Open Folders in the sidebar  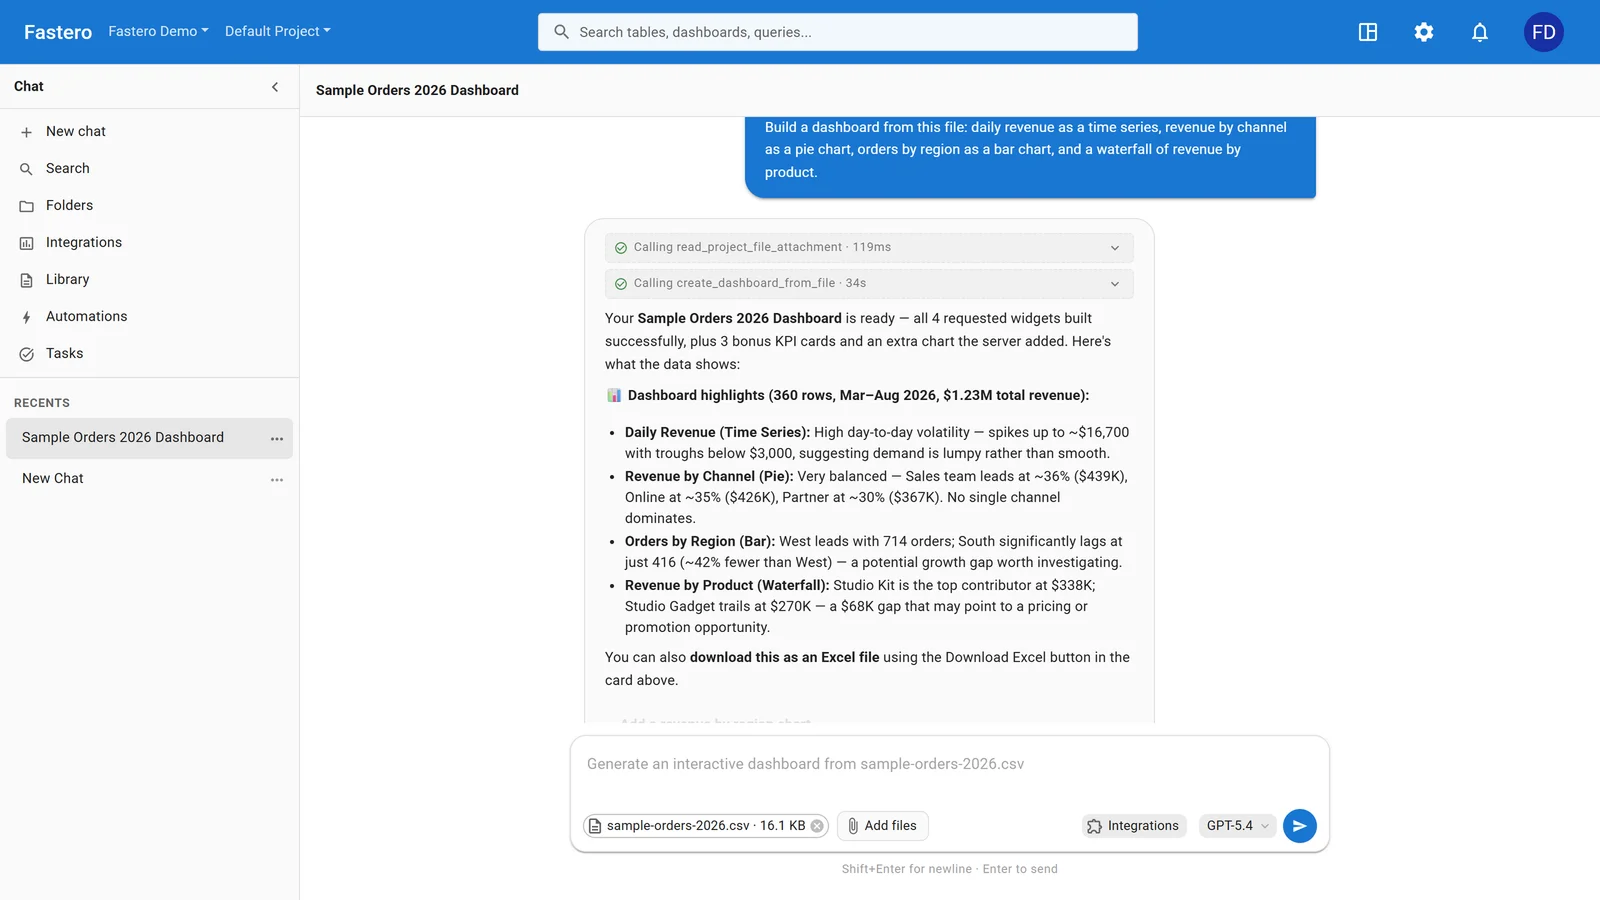[x=150, y=205]
